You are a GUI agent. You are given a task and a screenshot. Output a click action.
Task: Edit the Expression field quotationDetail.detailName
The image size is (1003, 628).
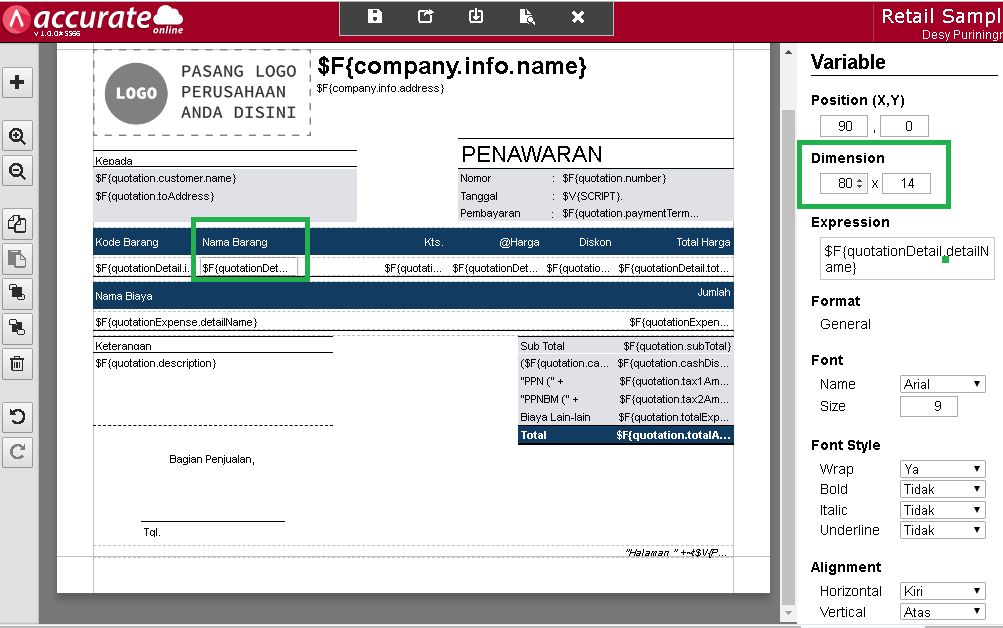point(905,258)
